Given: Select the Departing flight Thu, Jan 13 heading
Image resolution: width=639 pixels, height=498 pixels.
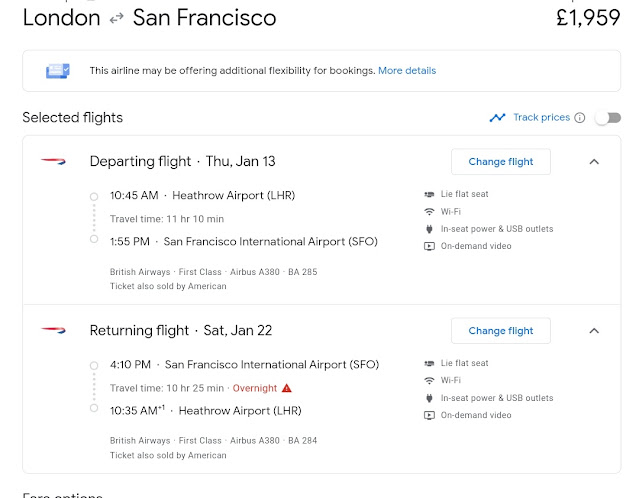Looking at the screenshot, I should tap(183, 161).
